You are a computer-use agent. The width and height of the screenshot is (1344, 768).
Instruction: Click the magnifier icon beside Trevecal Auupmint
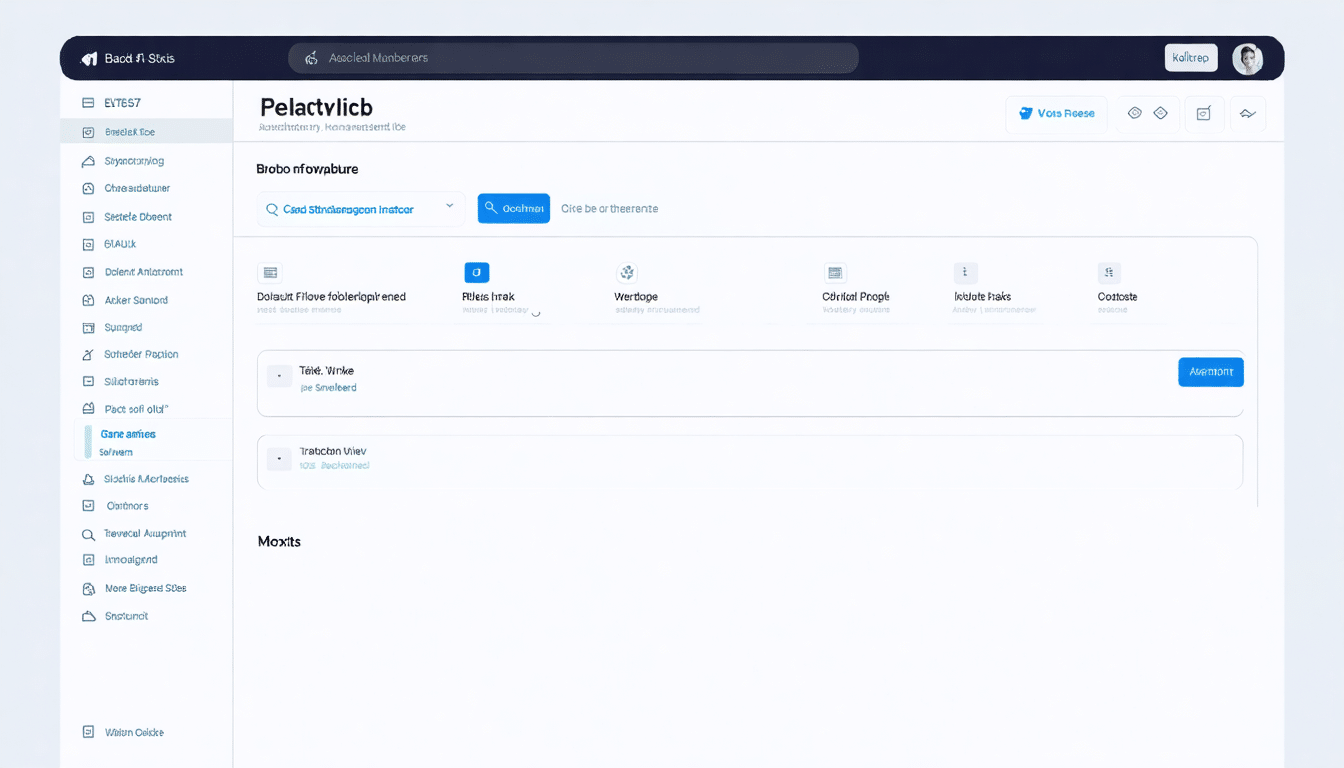(x=88, y=535)
